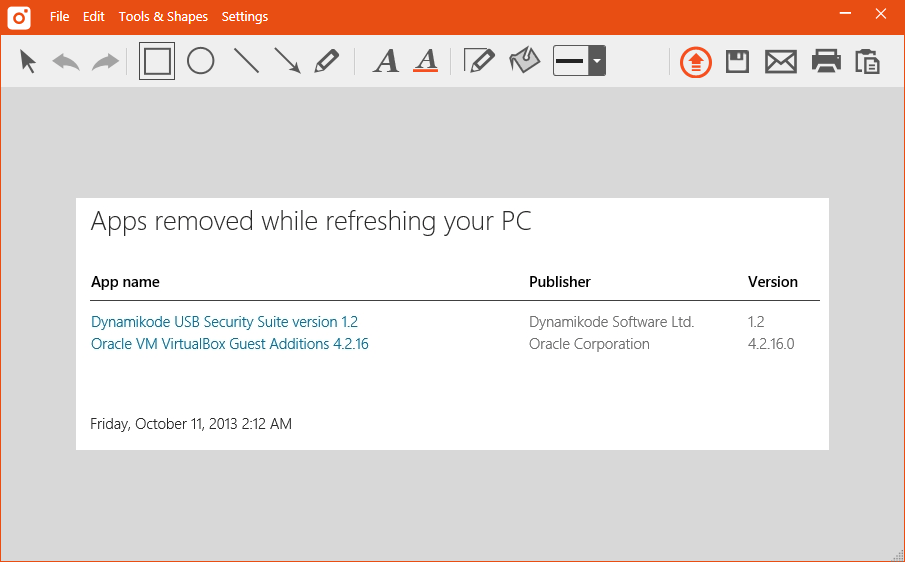
Task: Click the Friday, October 11, 2013 date
Action: [191, 424]
